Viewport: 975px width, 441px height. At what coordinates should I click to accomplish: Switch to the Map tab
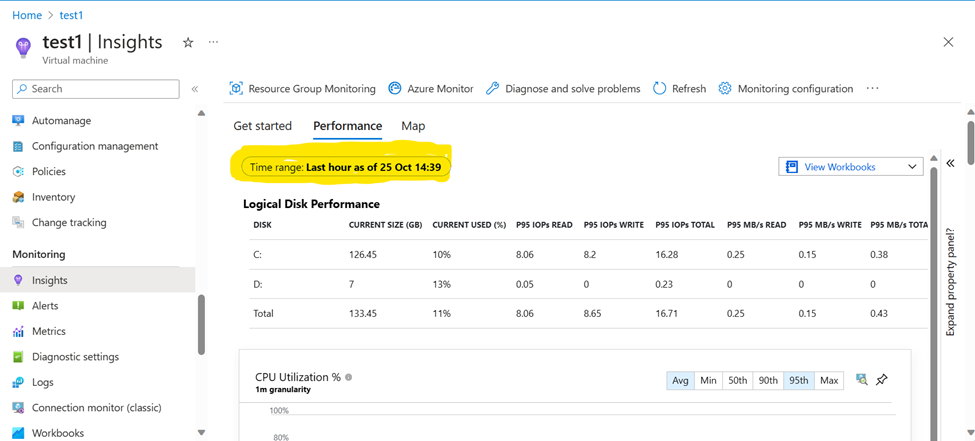tap(414, 126)
